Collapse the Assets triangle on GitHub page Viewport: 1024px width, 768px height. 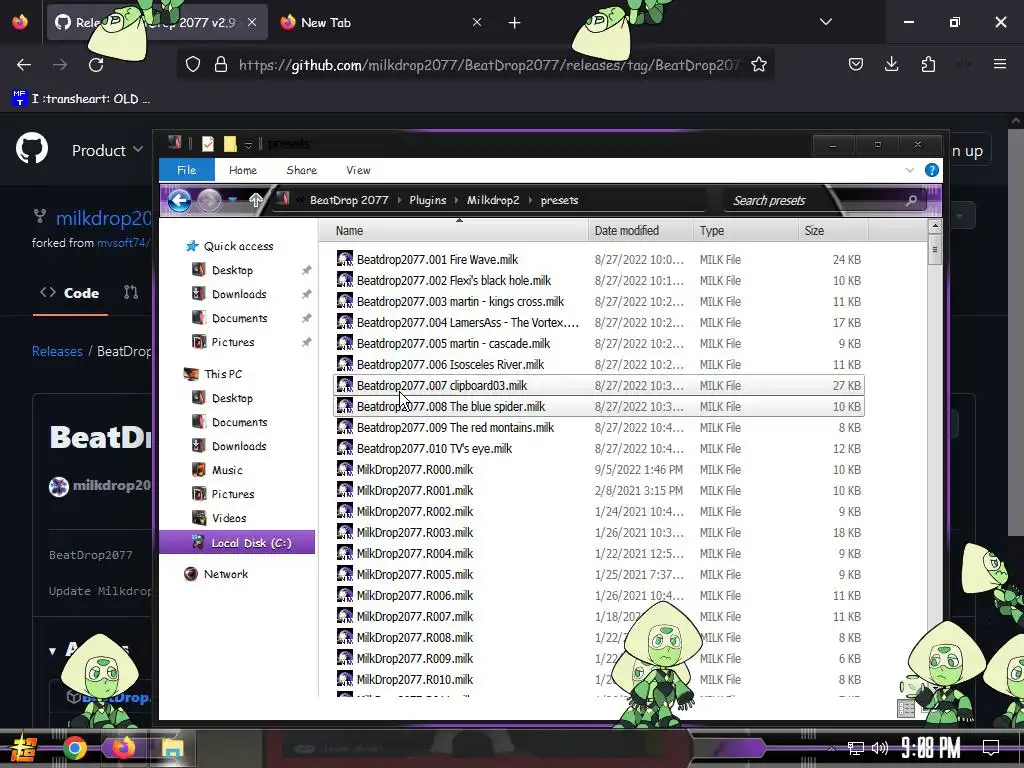click(x=52, y=650)
